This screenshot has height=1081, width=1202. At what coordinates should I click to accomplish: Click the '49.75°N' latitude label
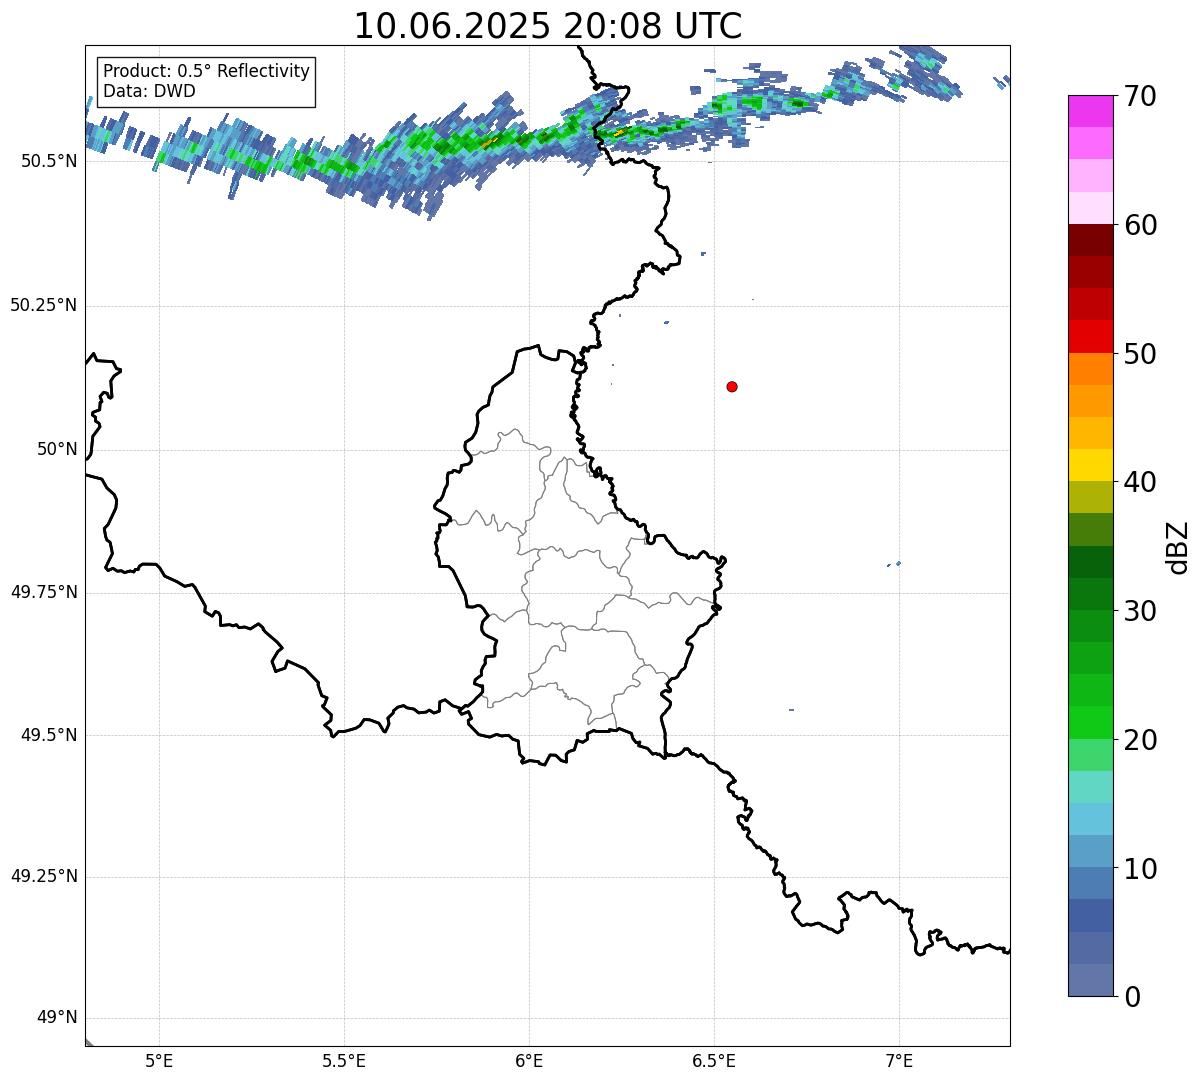coord(43,592)
